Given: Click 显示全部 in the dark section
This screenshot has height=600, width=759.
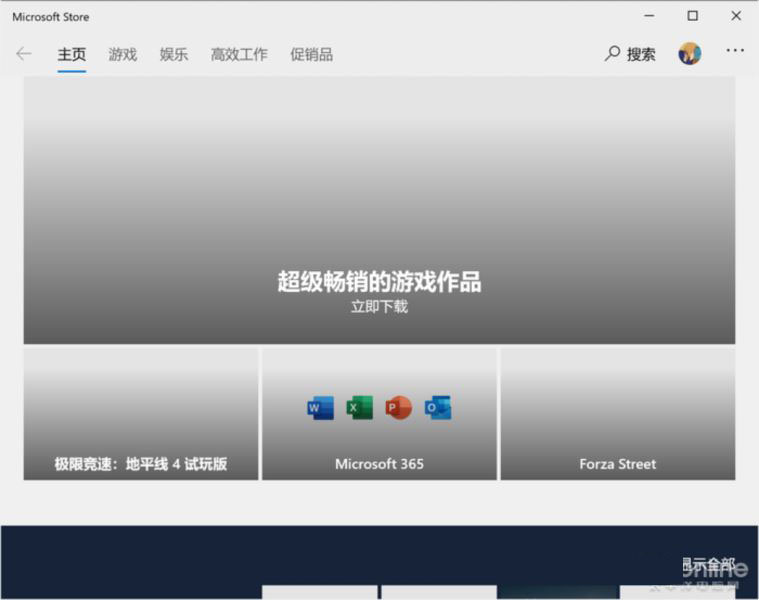Looking at the screenshot, I should [709, 565].
